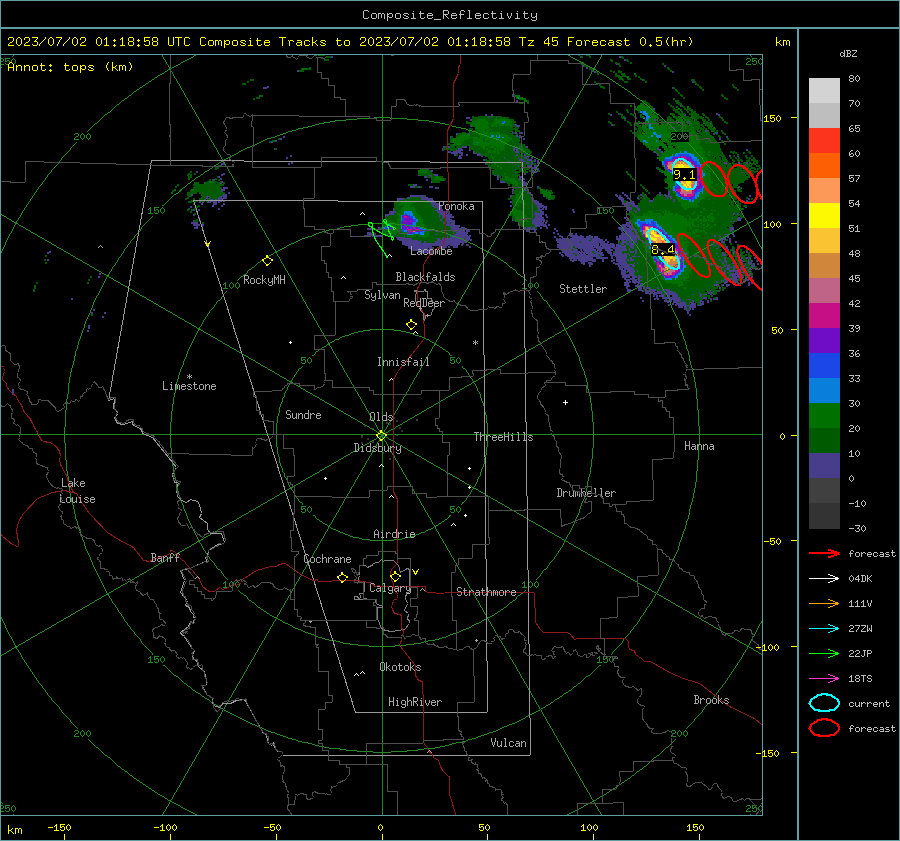
Task: Select the magenta 39-42 dBZ color swatch
Action: pos(824,316)
